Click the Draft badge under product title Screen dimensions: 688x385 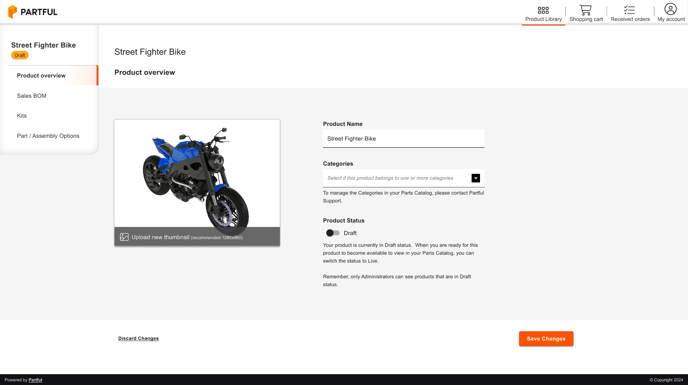coord(20,55)
